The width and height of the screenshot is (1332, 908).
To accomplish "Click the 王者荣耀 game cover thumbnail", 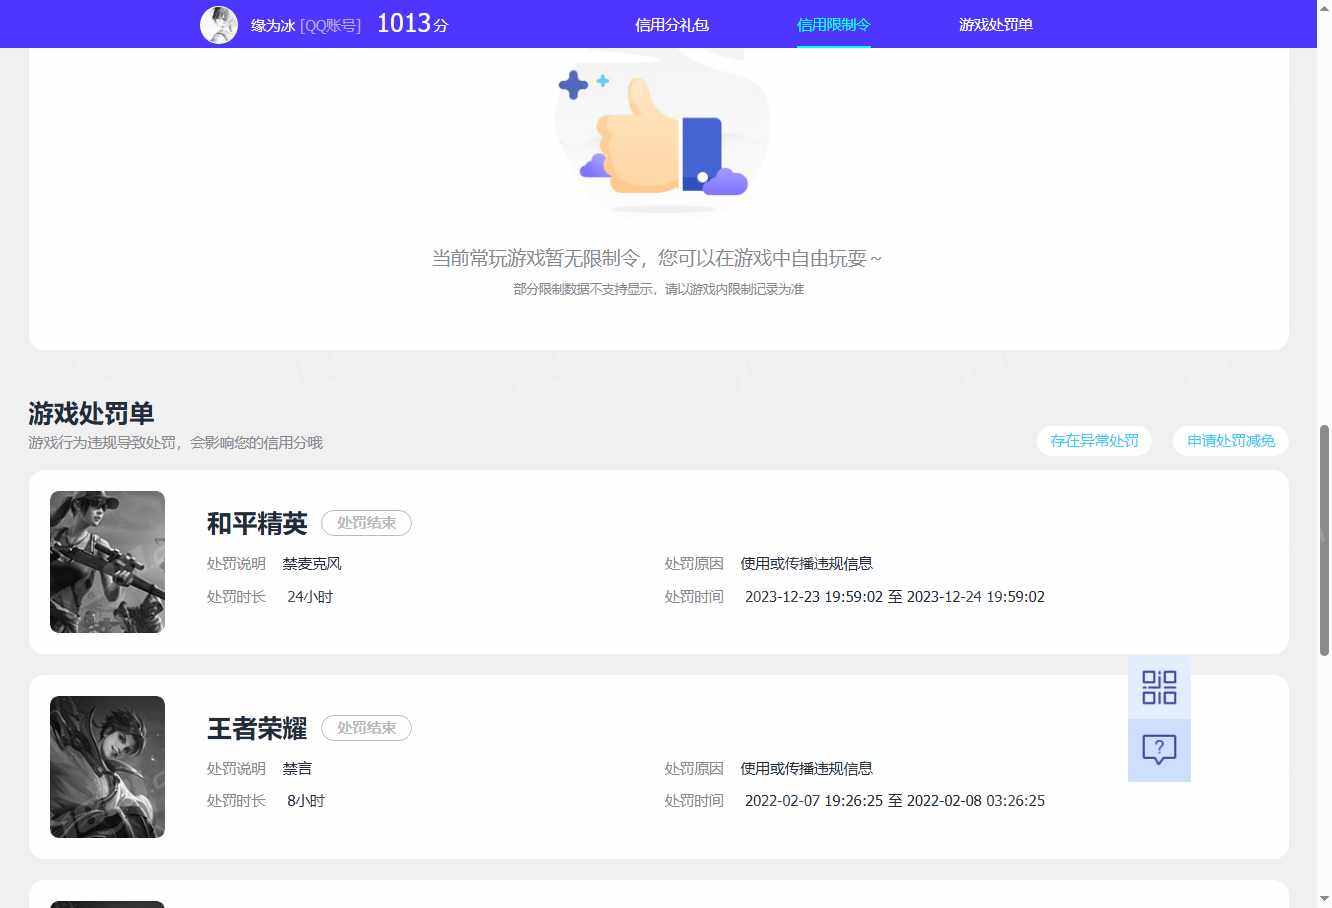I will (x=107, y=767).
